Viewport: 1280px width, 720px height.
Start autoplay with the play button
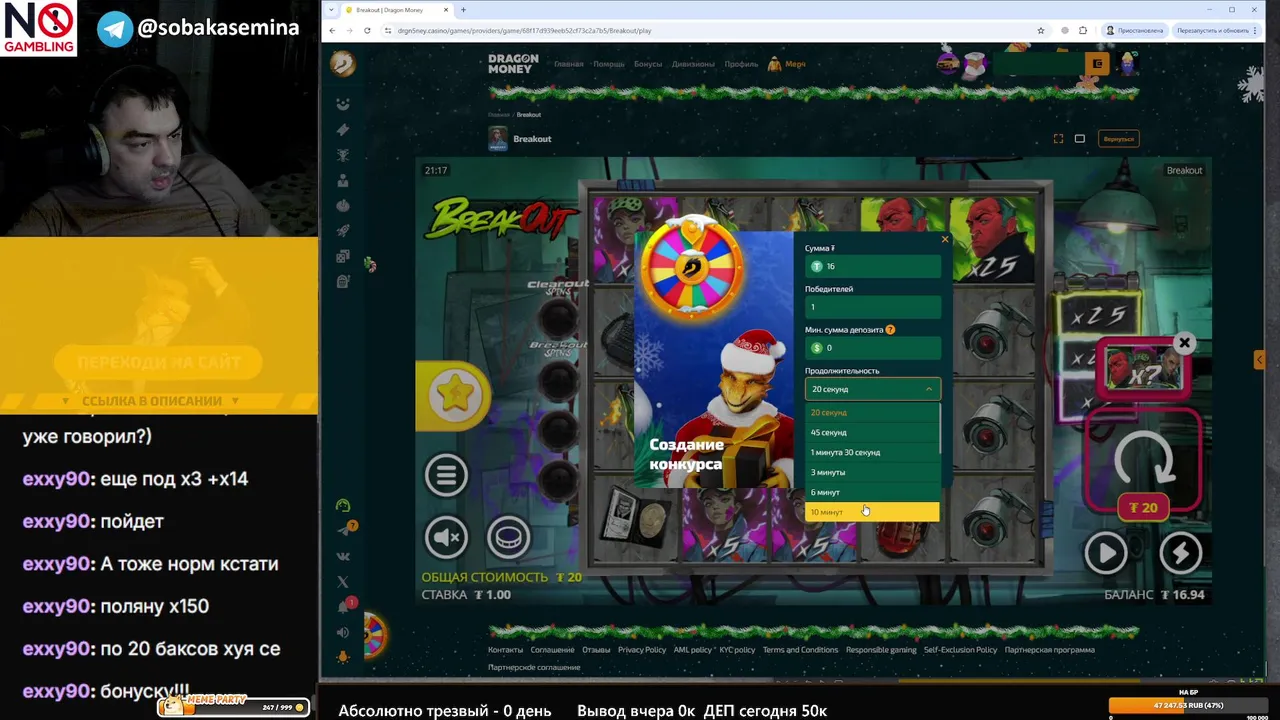coord(1105,552)
